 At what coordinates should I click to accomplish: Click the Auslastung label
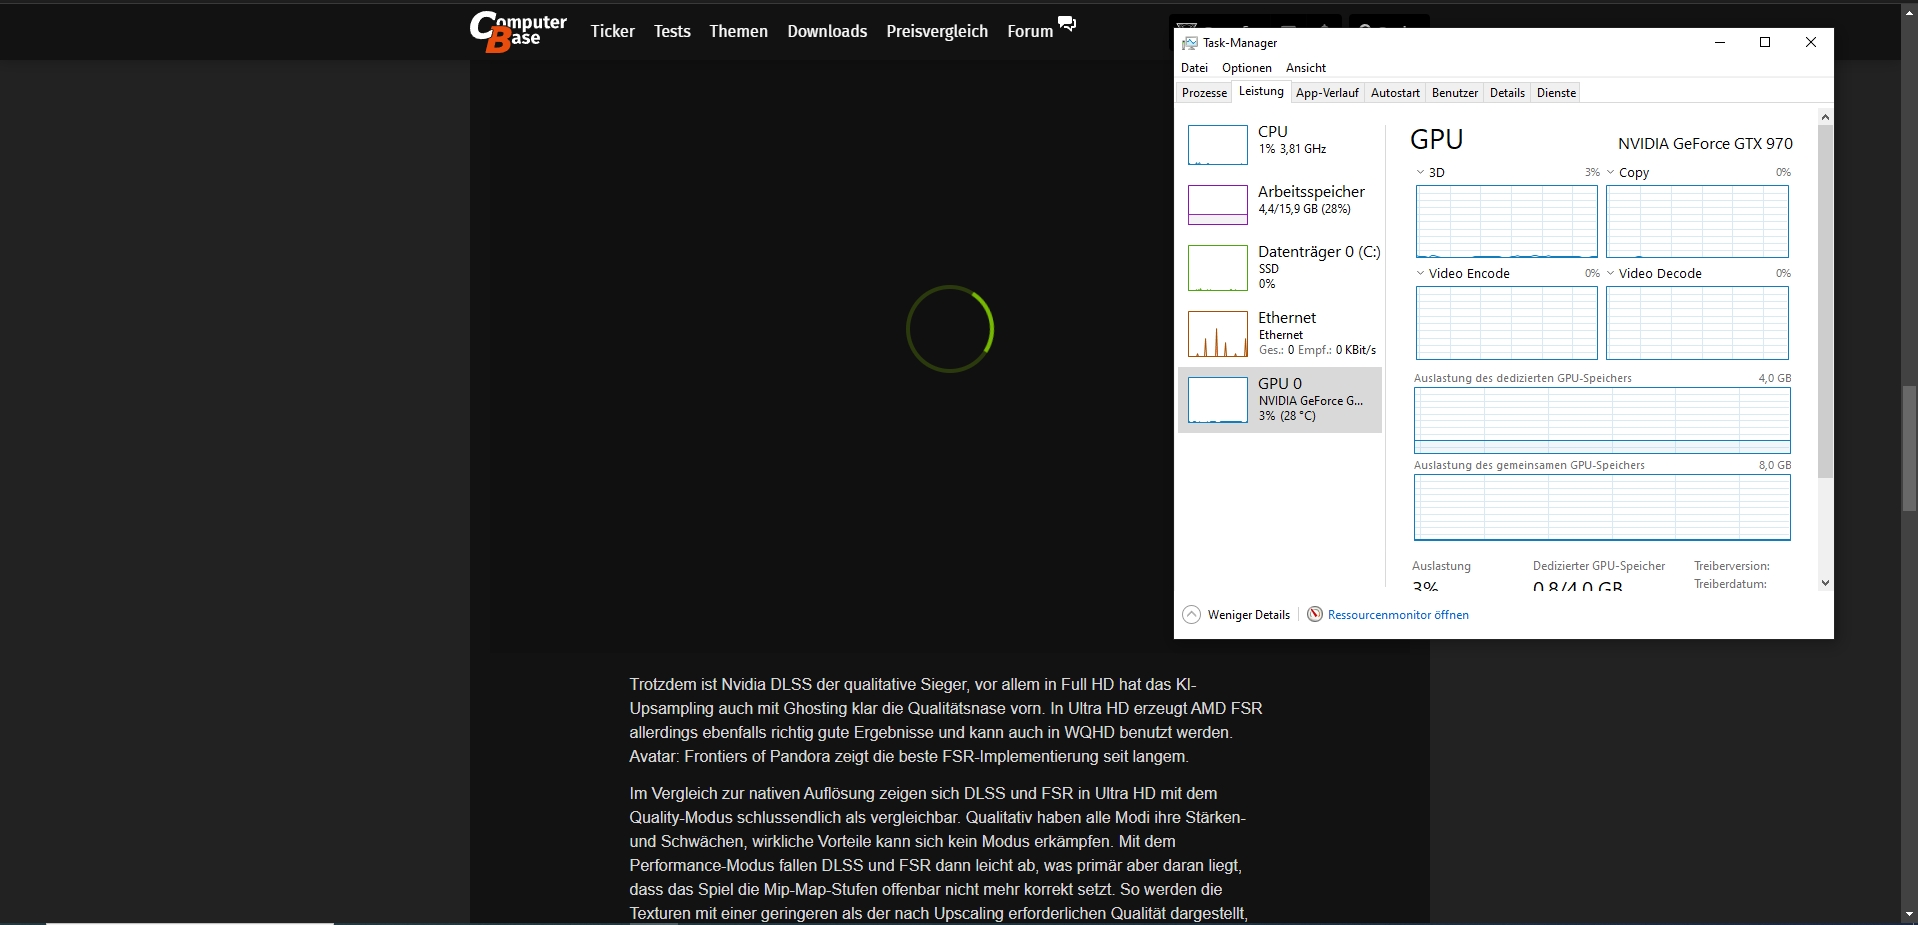click(1441, 566)
